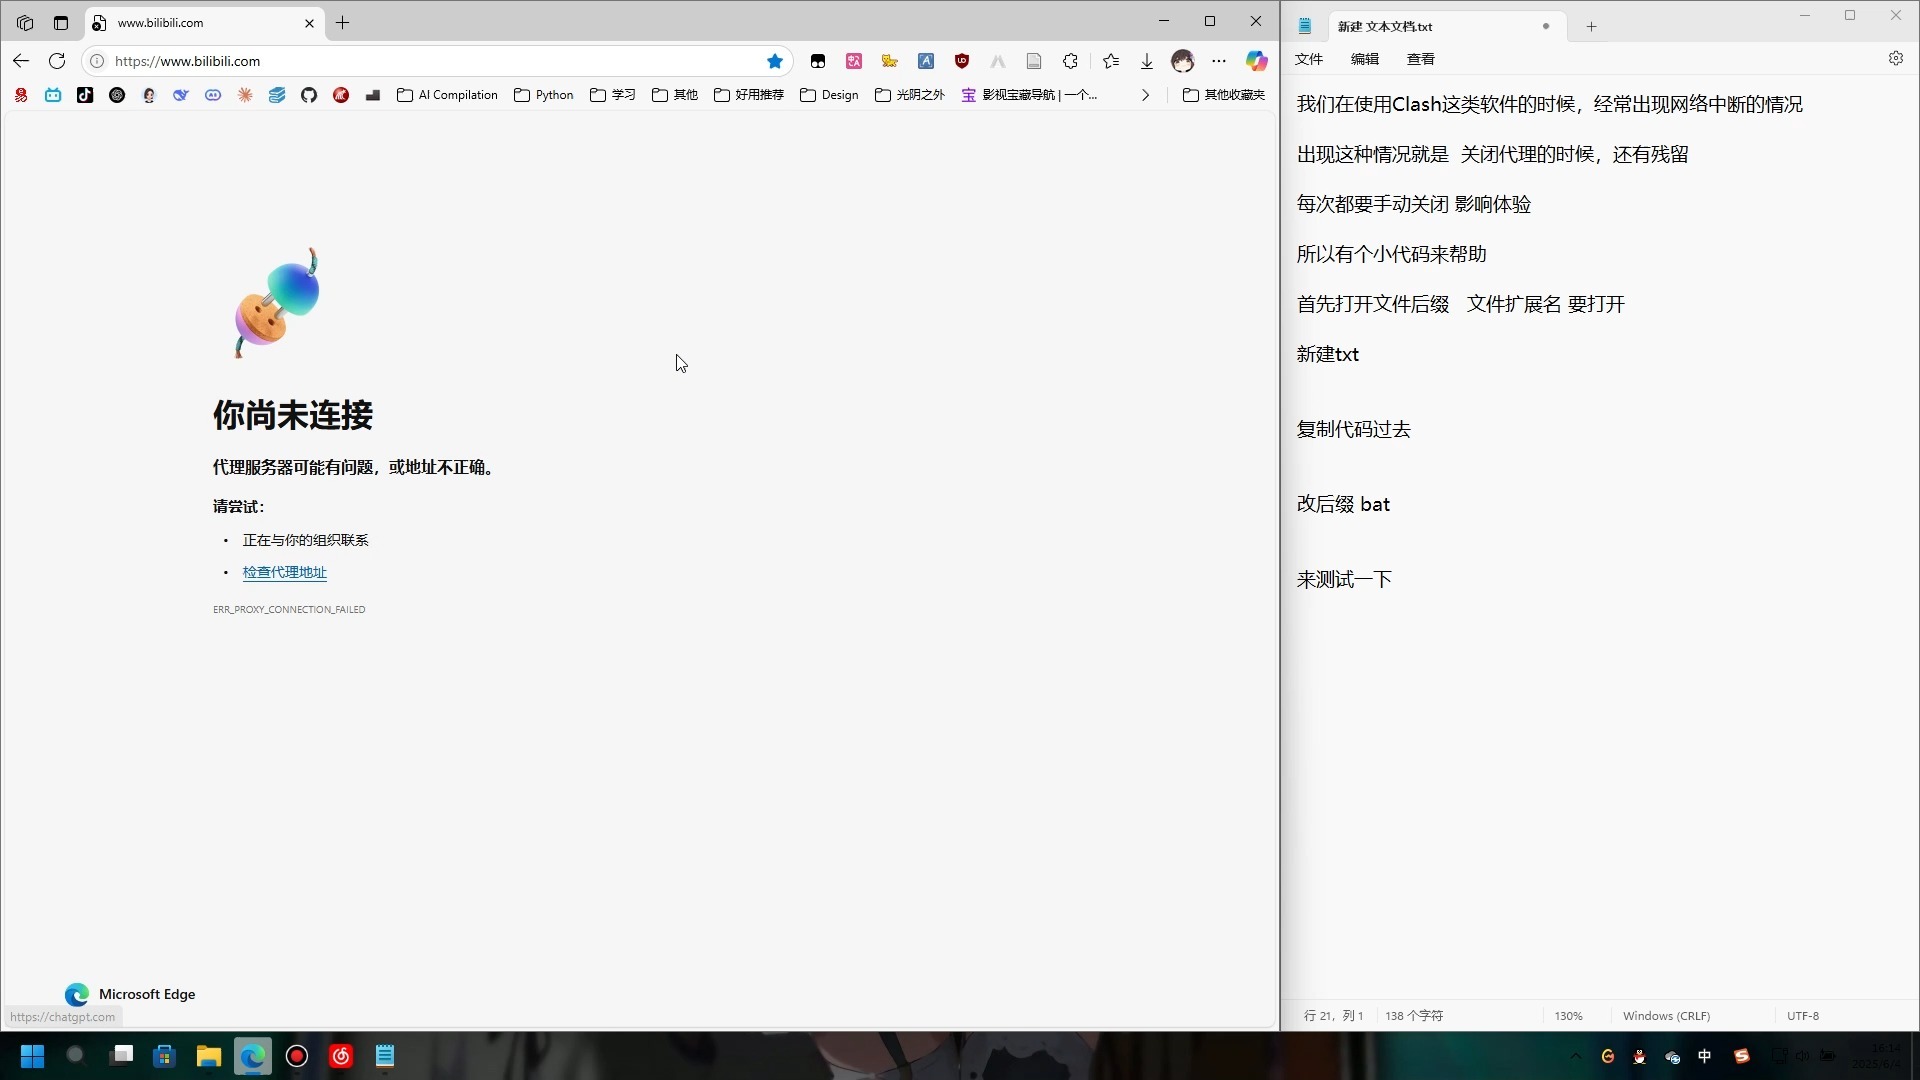This screenshot has width=1920, height=1080.
Task: Open Notepad settings gear
Action: 1896,58
